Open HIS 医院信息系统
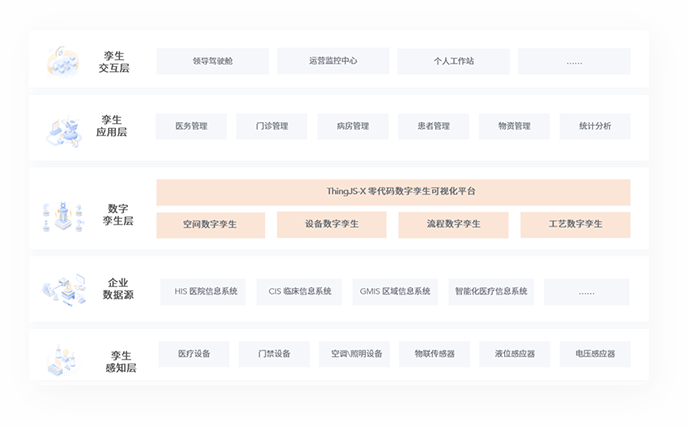688x428 pixels. point(206,291)
